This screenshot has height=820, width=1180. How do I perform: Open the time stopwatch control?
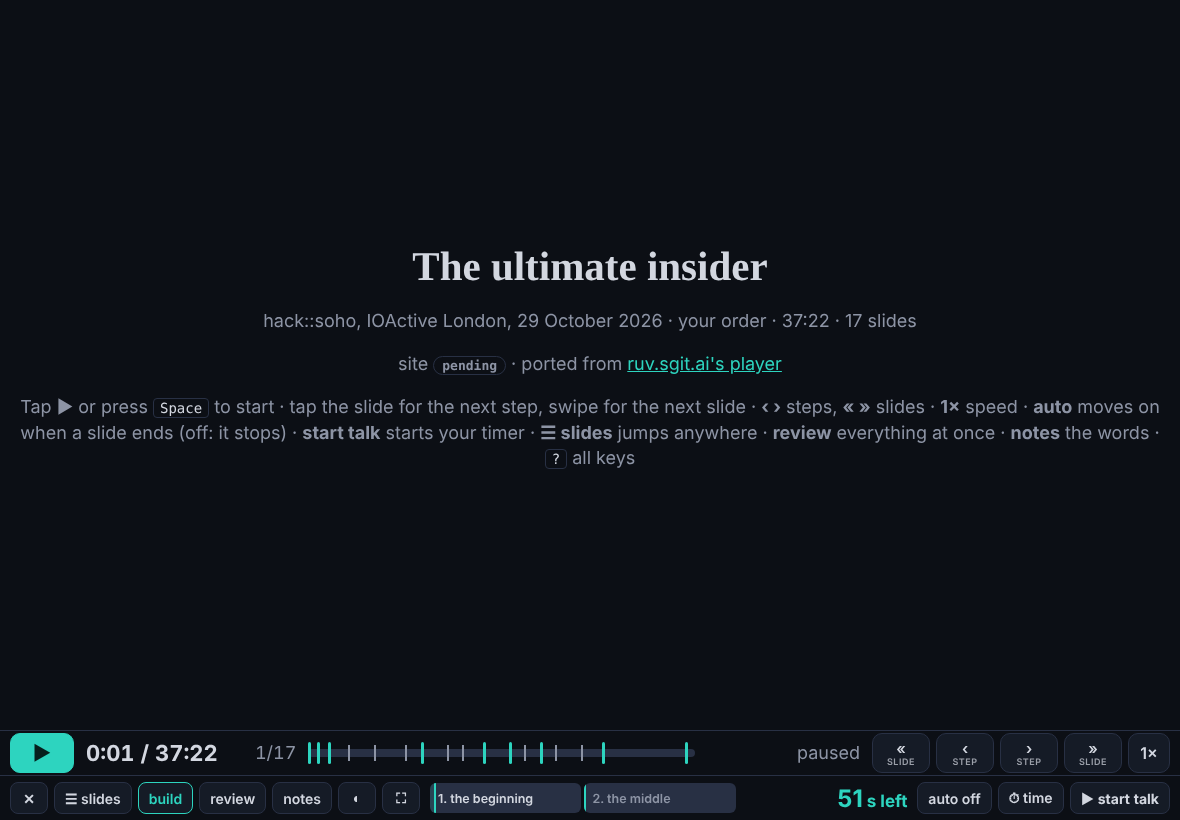pos(1031,799)
